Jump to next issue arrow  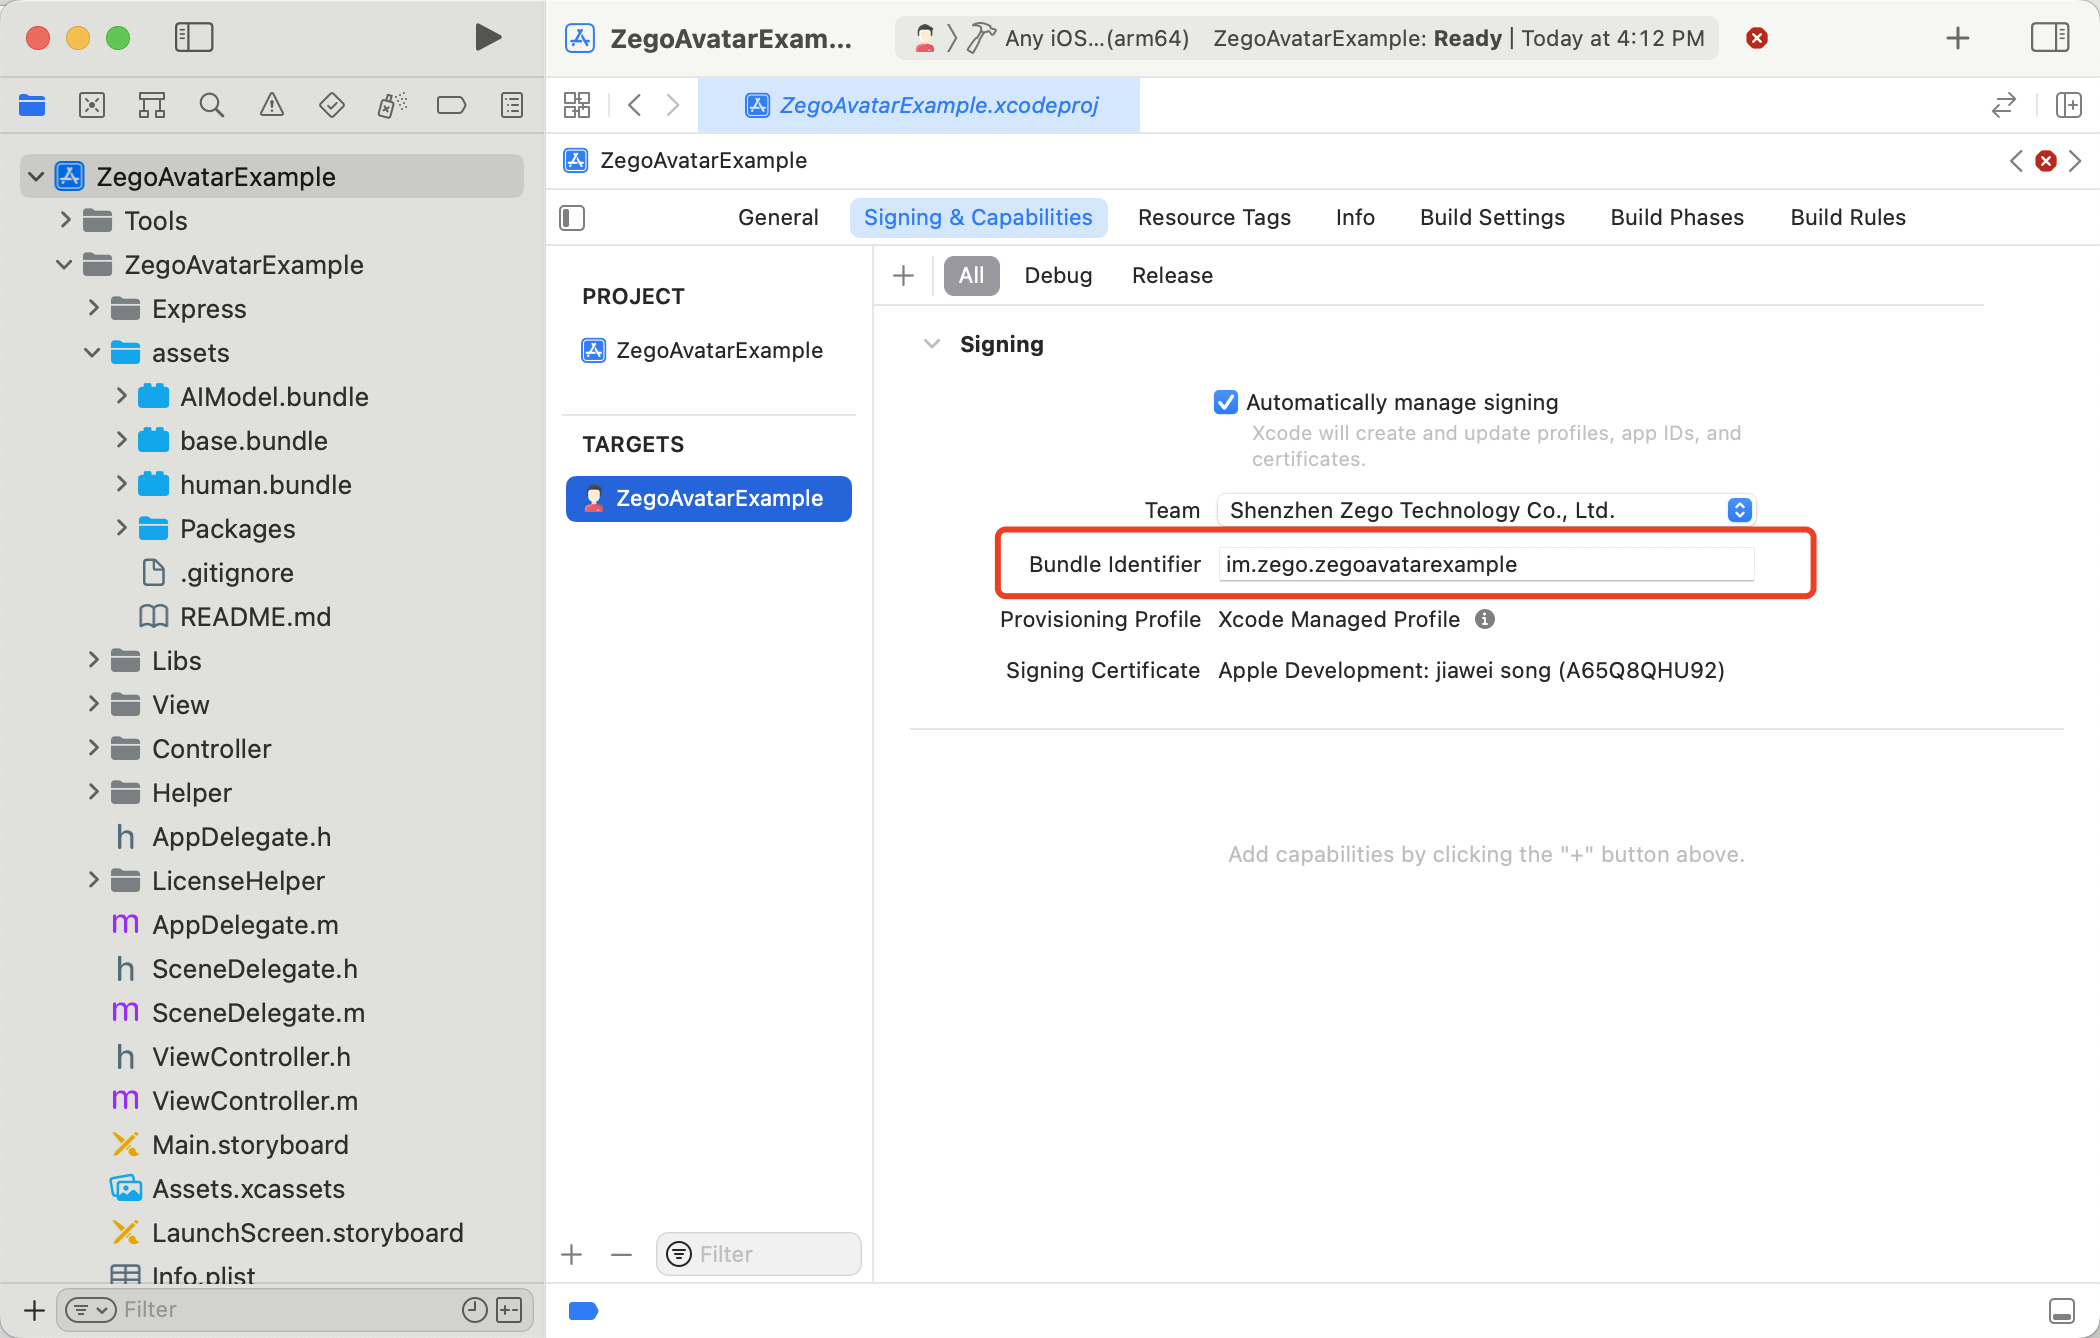(2075, 161)
